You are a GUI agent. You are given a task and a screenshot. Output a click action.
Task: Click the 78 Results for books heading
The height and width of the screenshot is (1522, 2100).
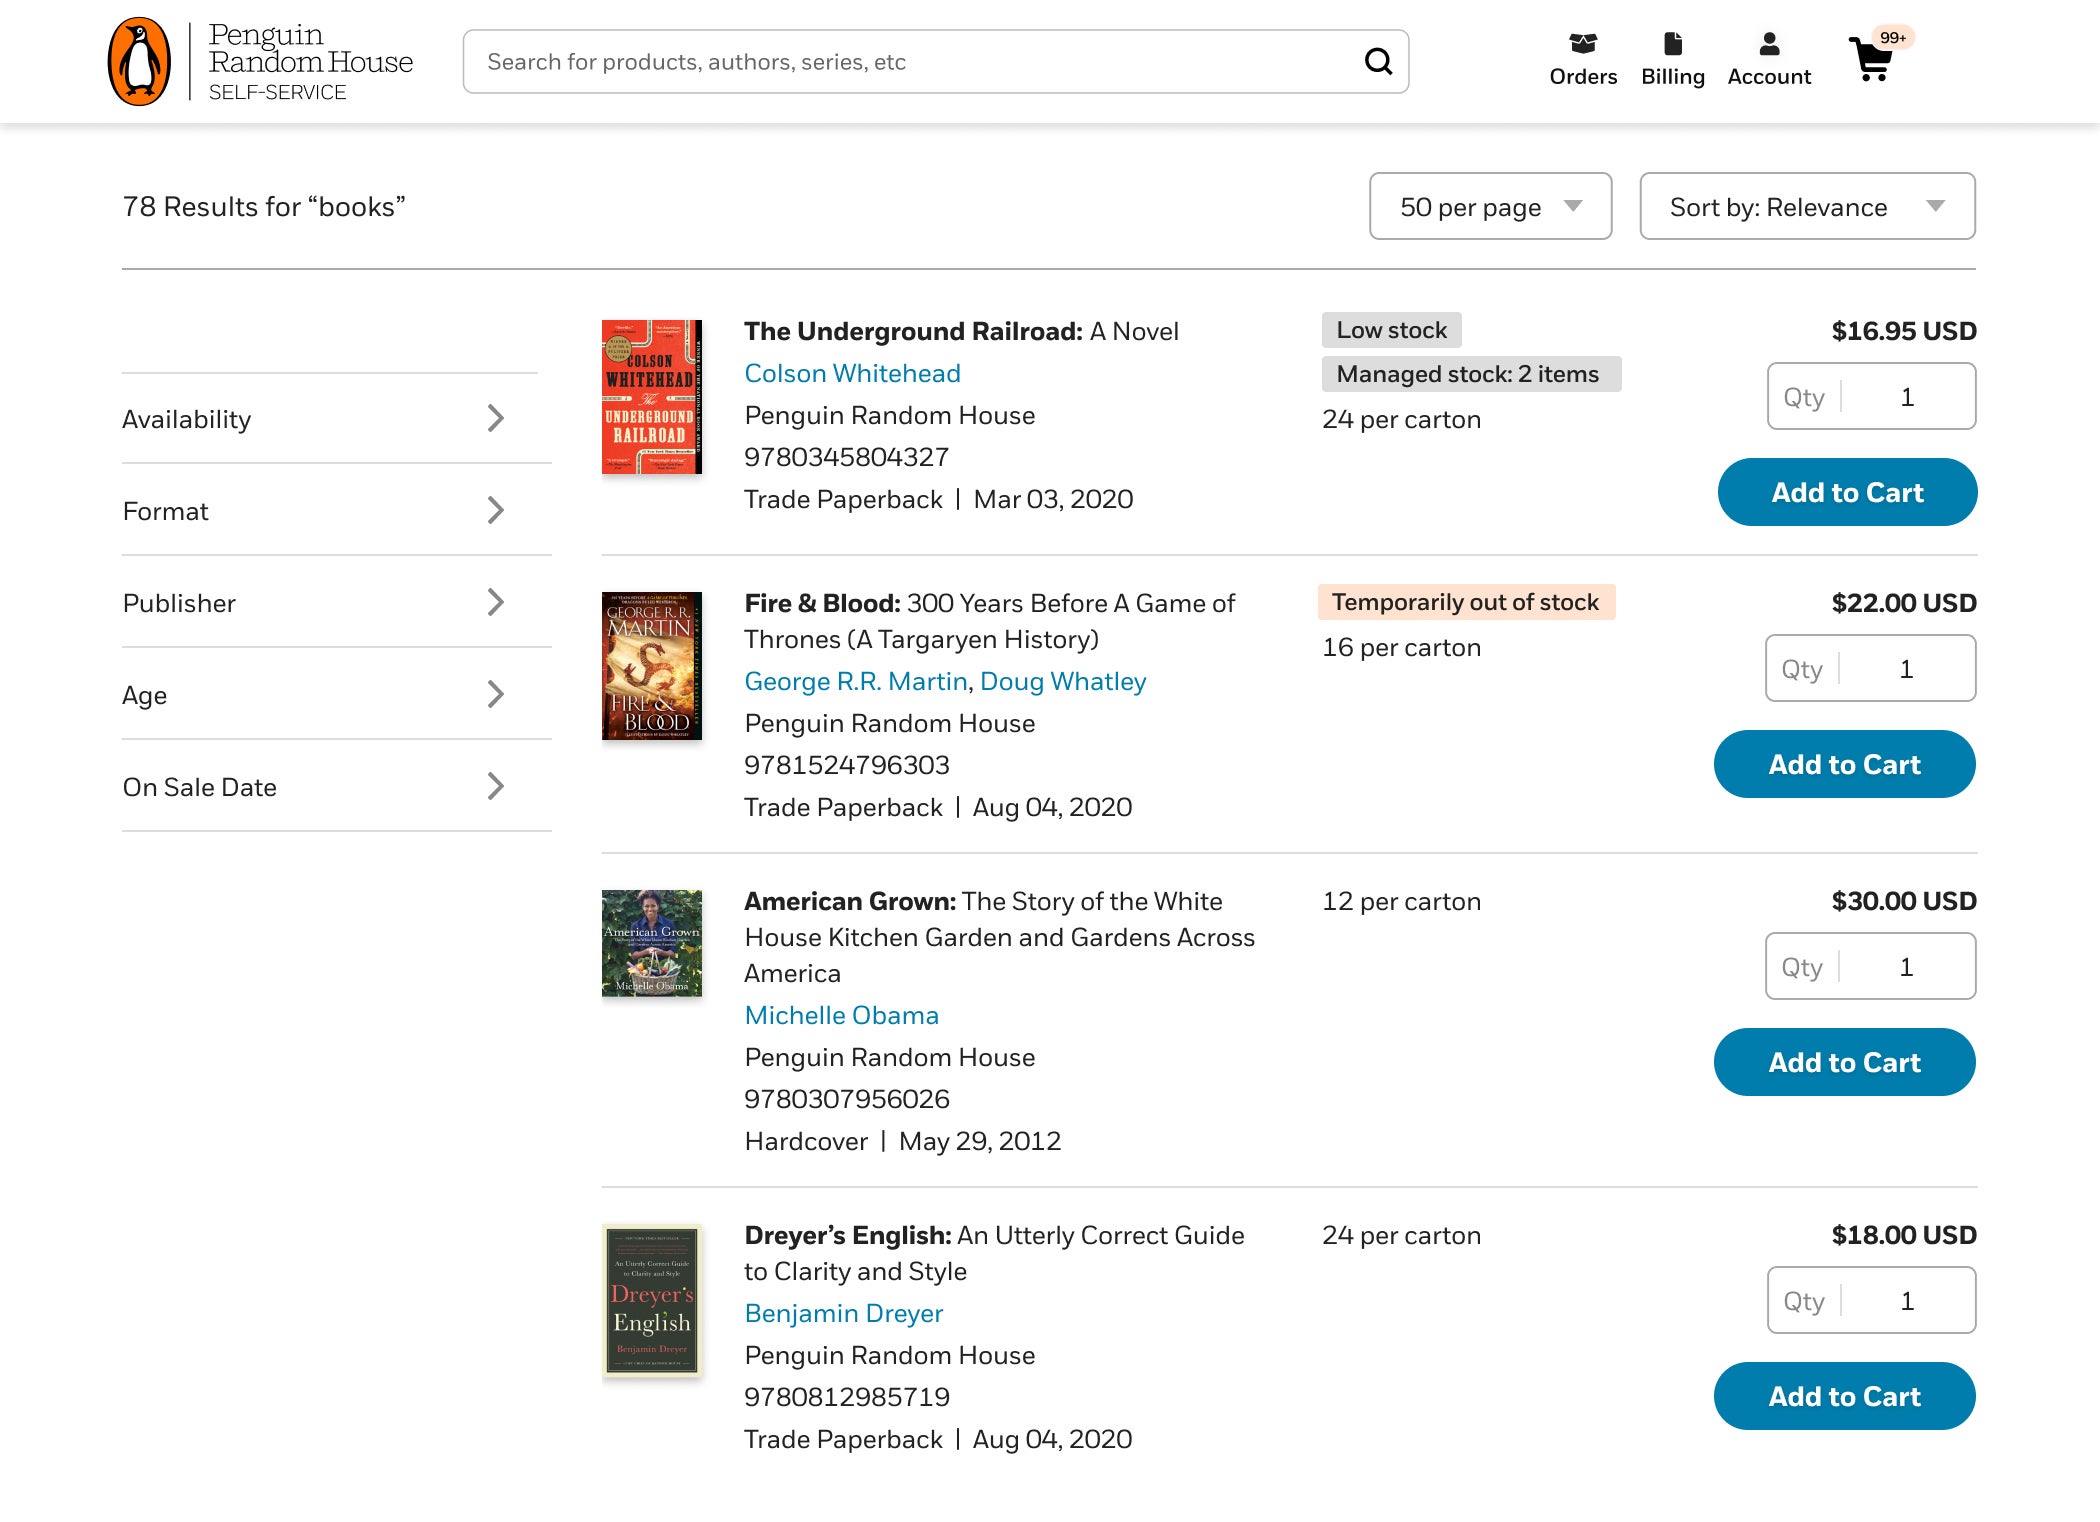(264, 206)
